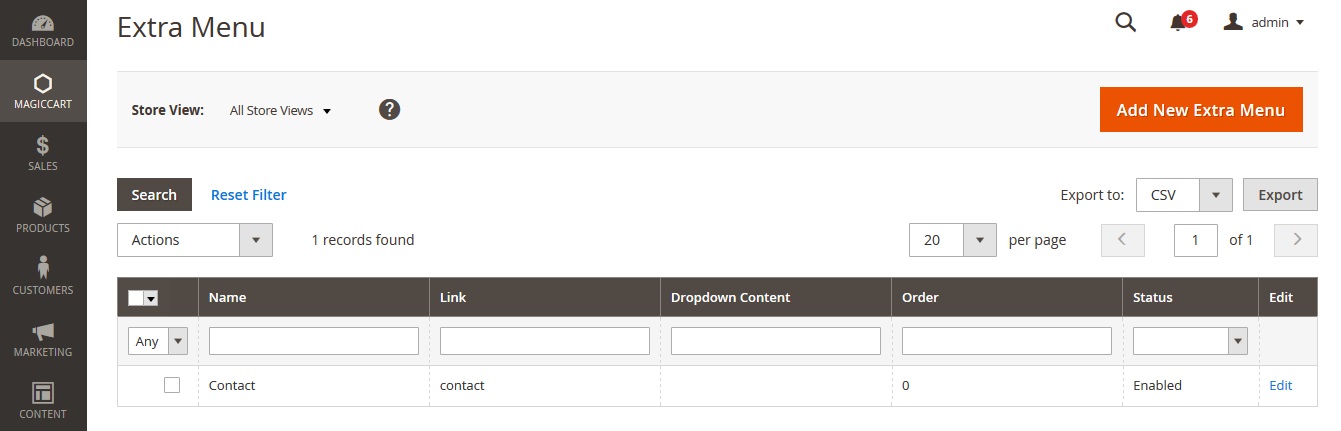Screen dimensions: 1341x431
Task: Click the search magnifier icon
Action: pyautogui.click(x=1126, y=22)
